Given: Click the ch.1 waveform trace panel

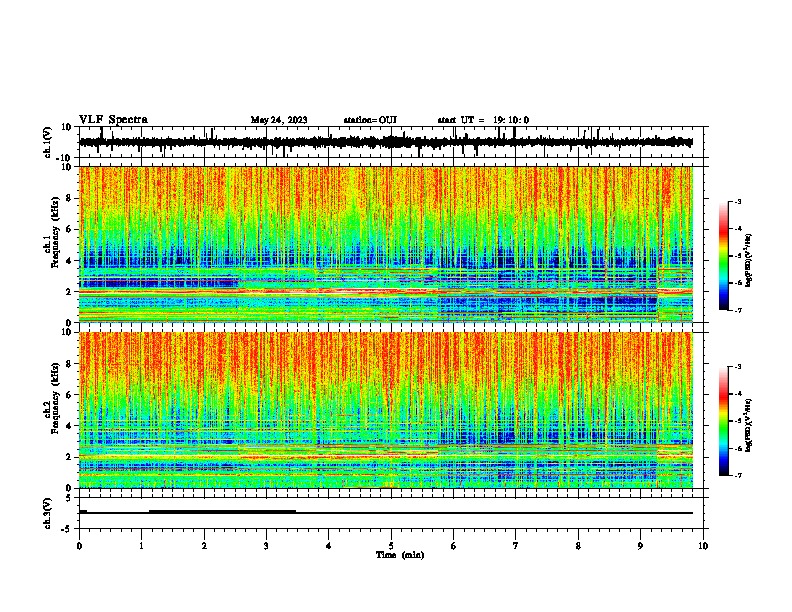Looking at the screenshot, I should tap(393, 142).
